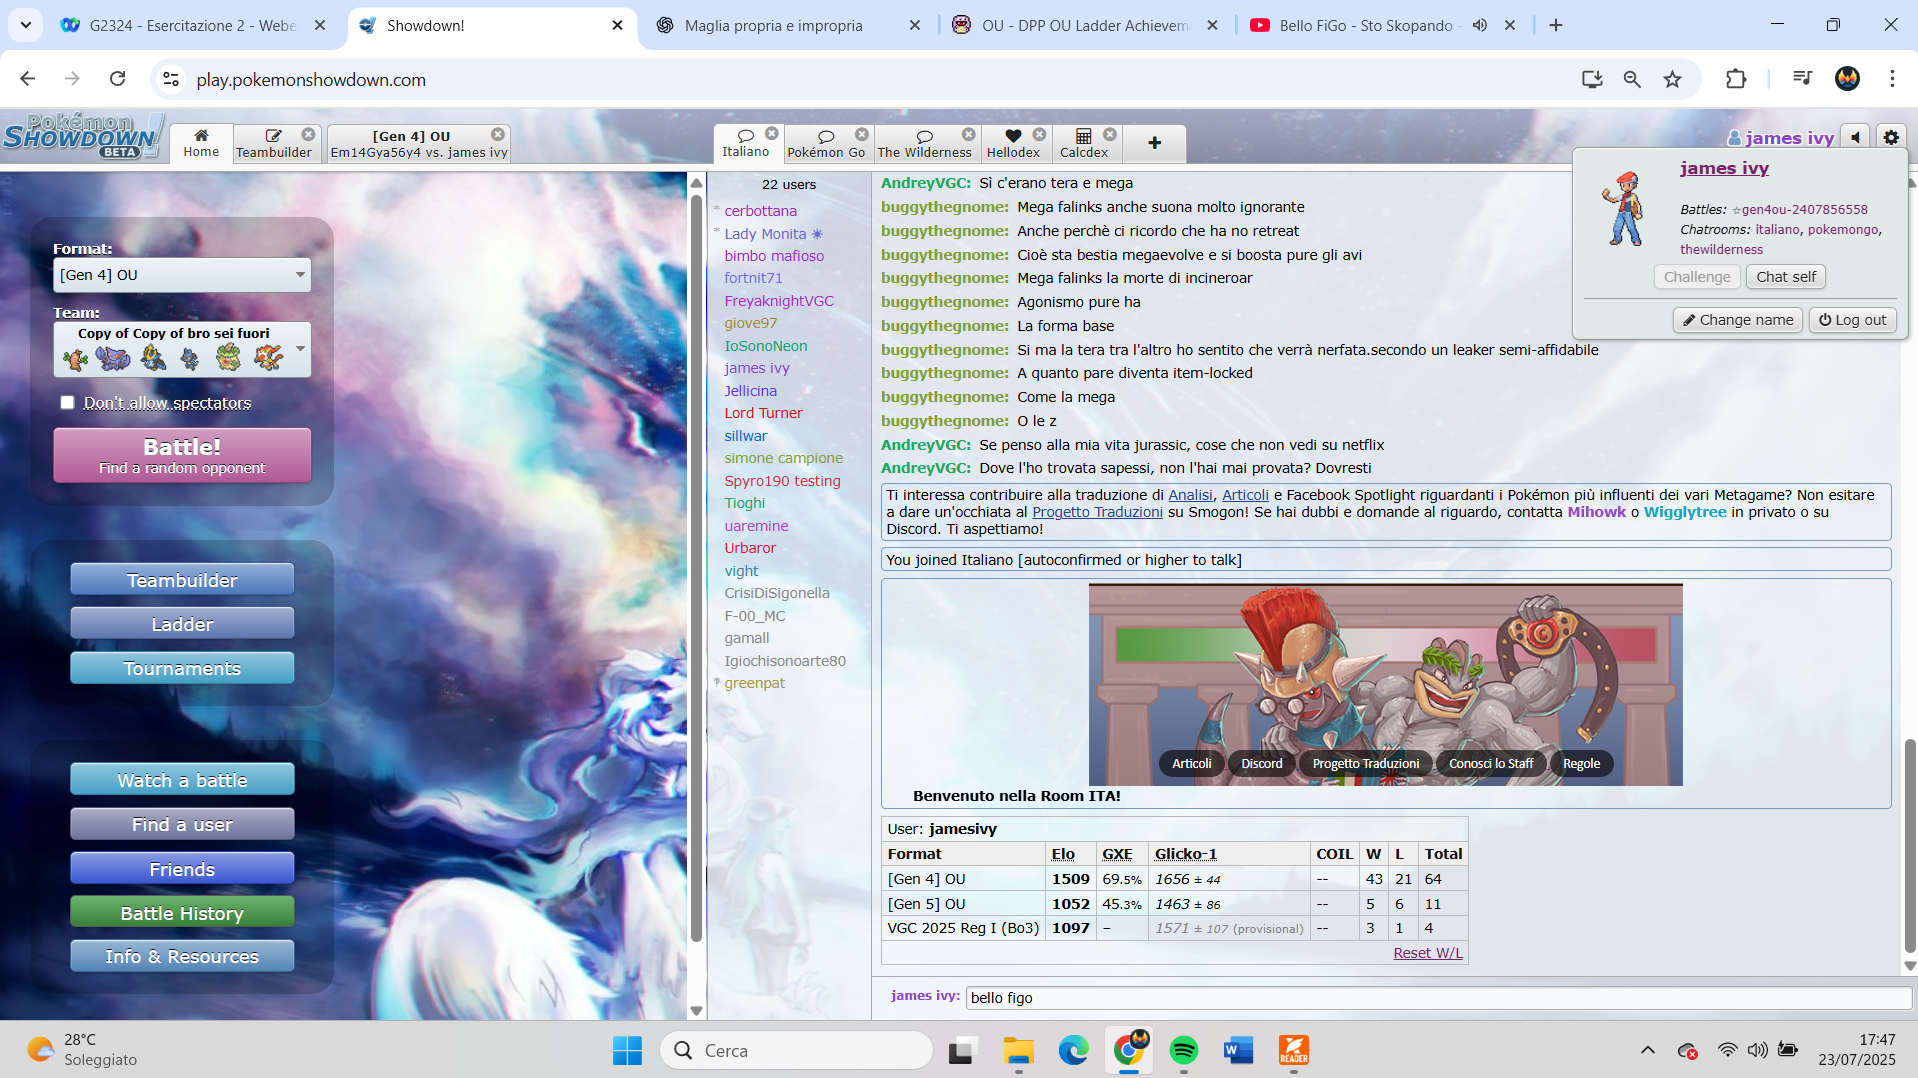Open the Progetto Traduzioni link in the message

[1097, 512]
